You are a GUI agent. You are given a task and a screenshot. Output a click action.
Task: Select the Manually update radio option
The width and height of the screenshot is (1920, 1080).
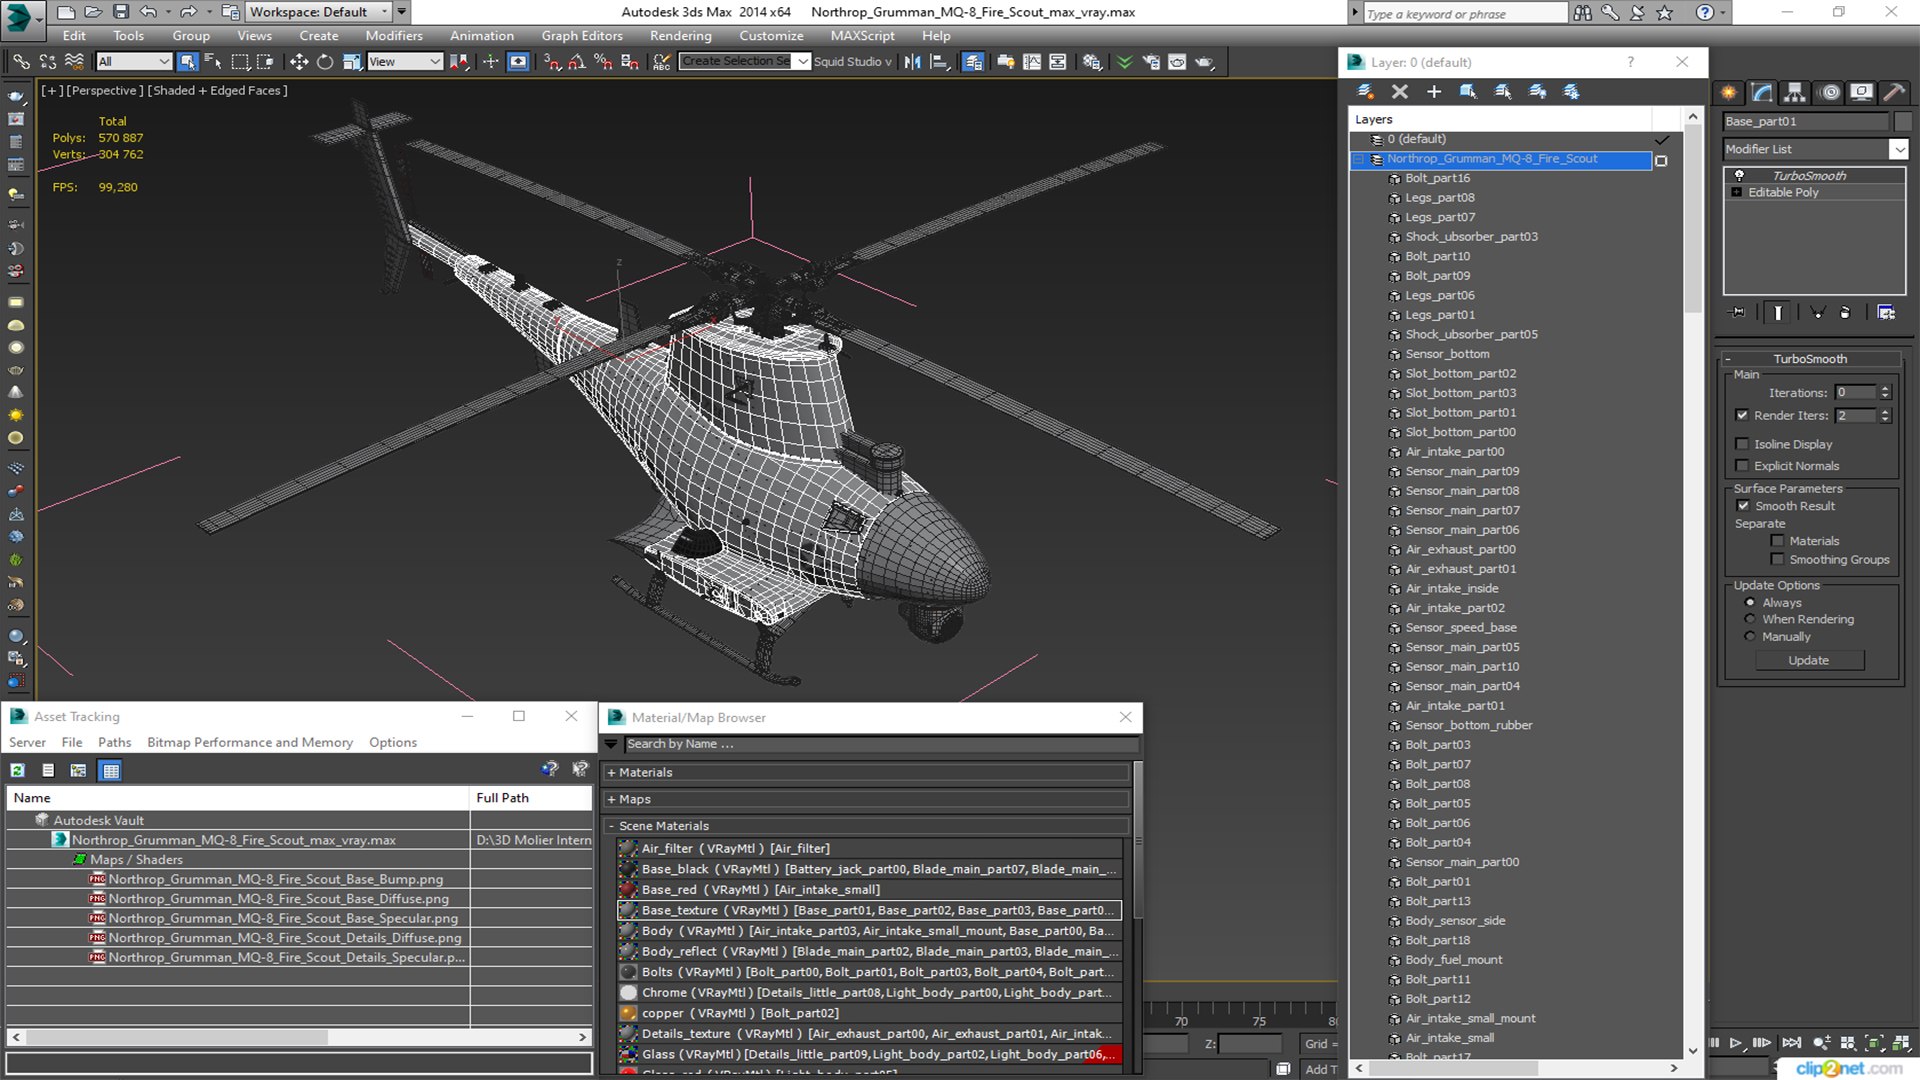[x=1750, y=637]
